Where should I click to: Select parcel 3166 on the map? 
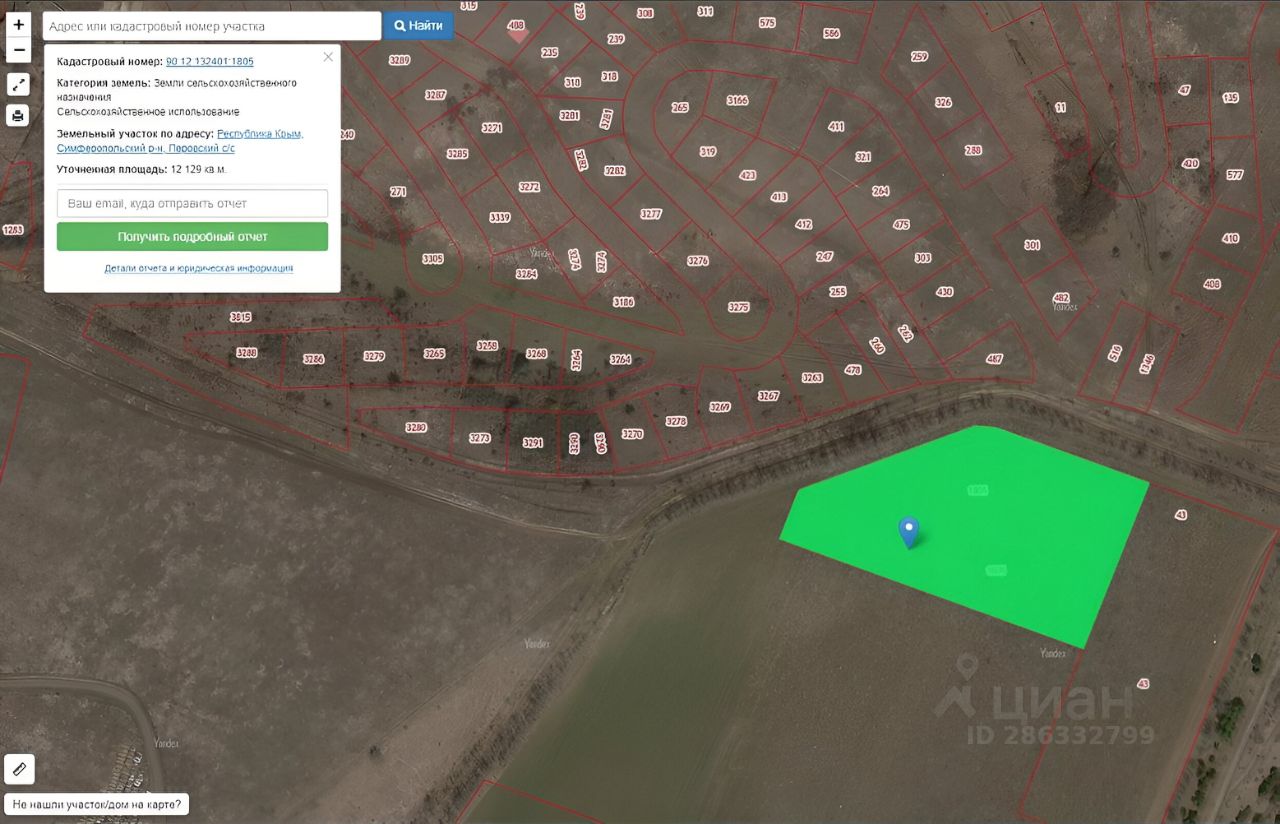737,100
